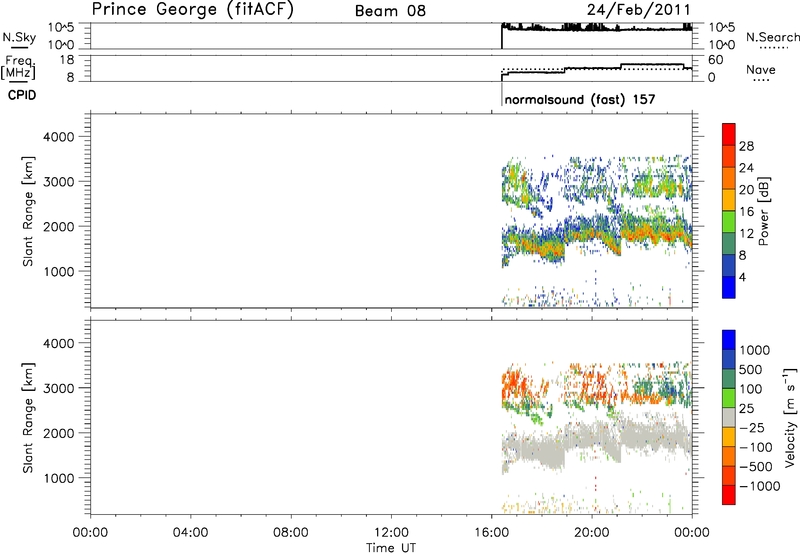Click the 'normalsound (fast) 157' text
The height and width of the screenshot is (554, 800).
[580, 99]
